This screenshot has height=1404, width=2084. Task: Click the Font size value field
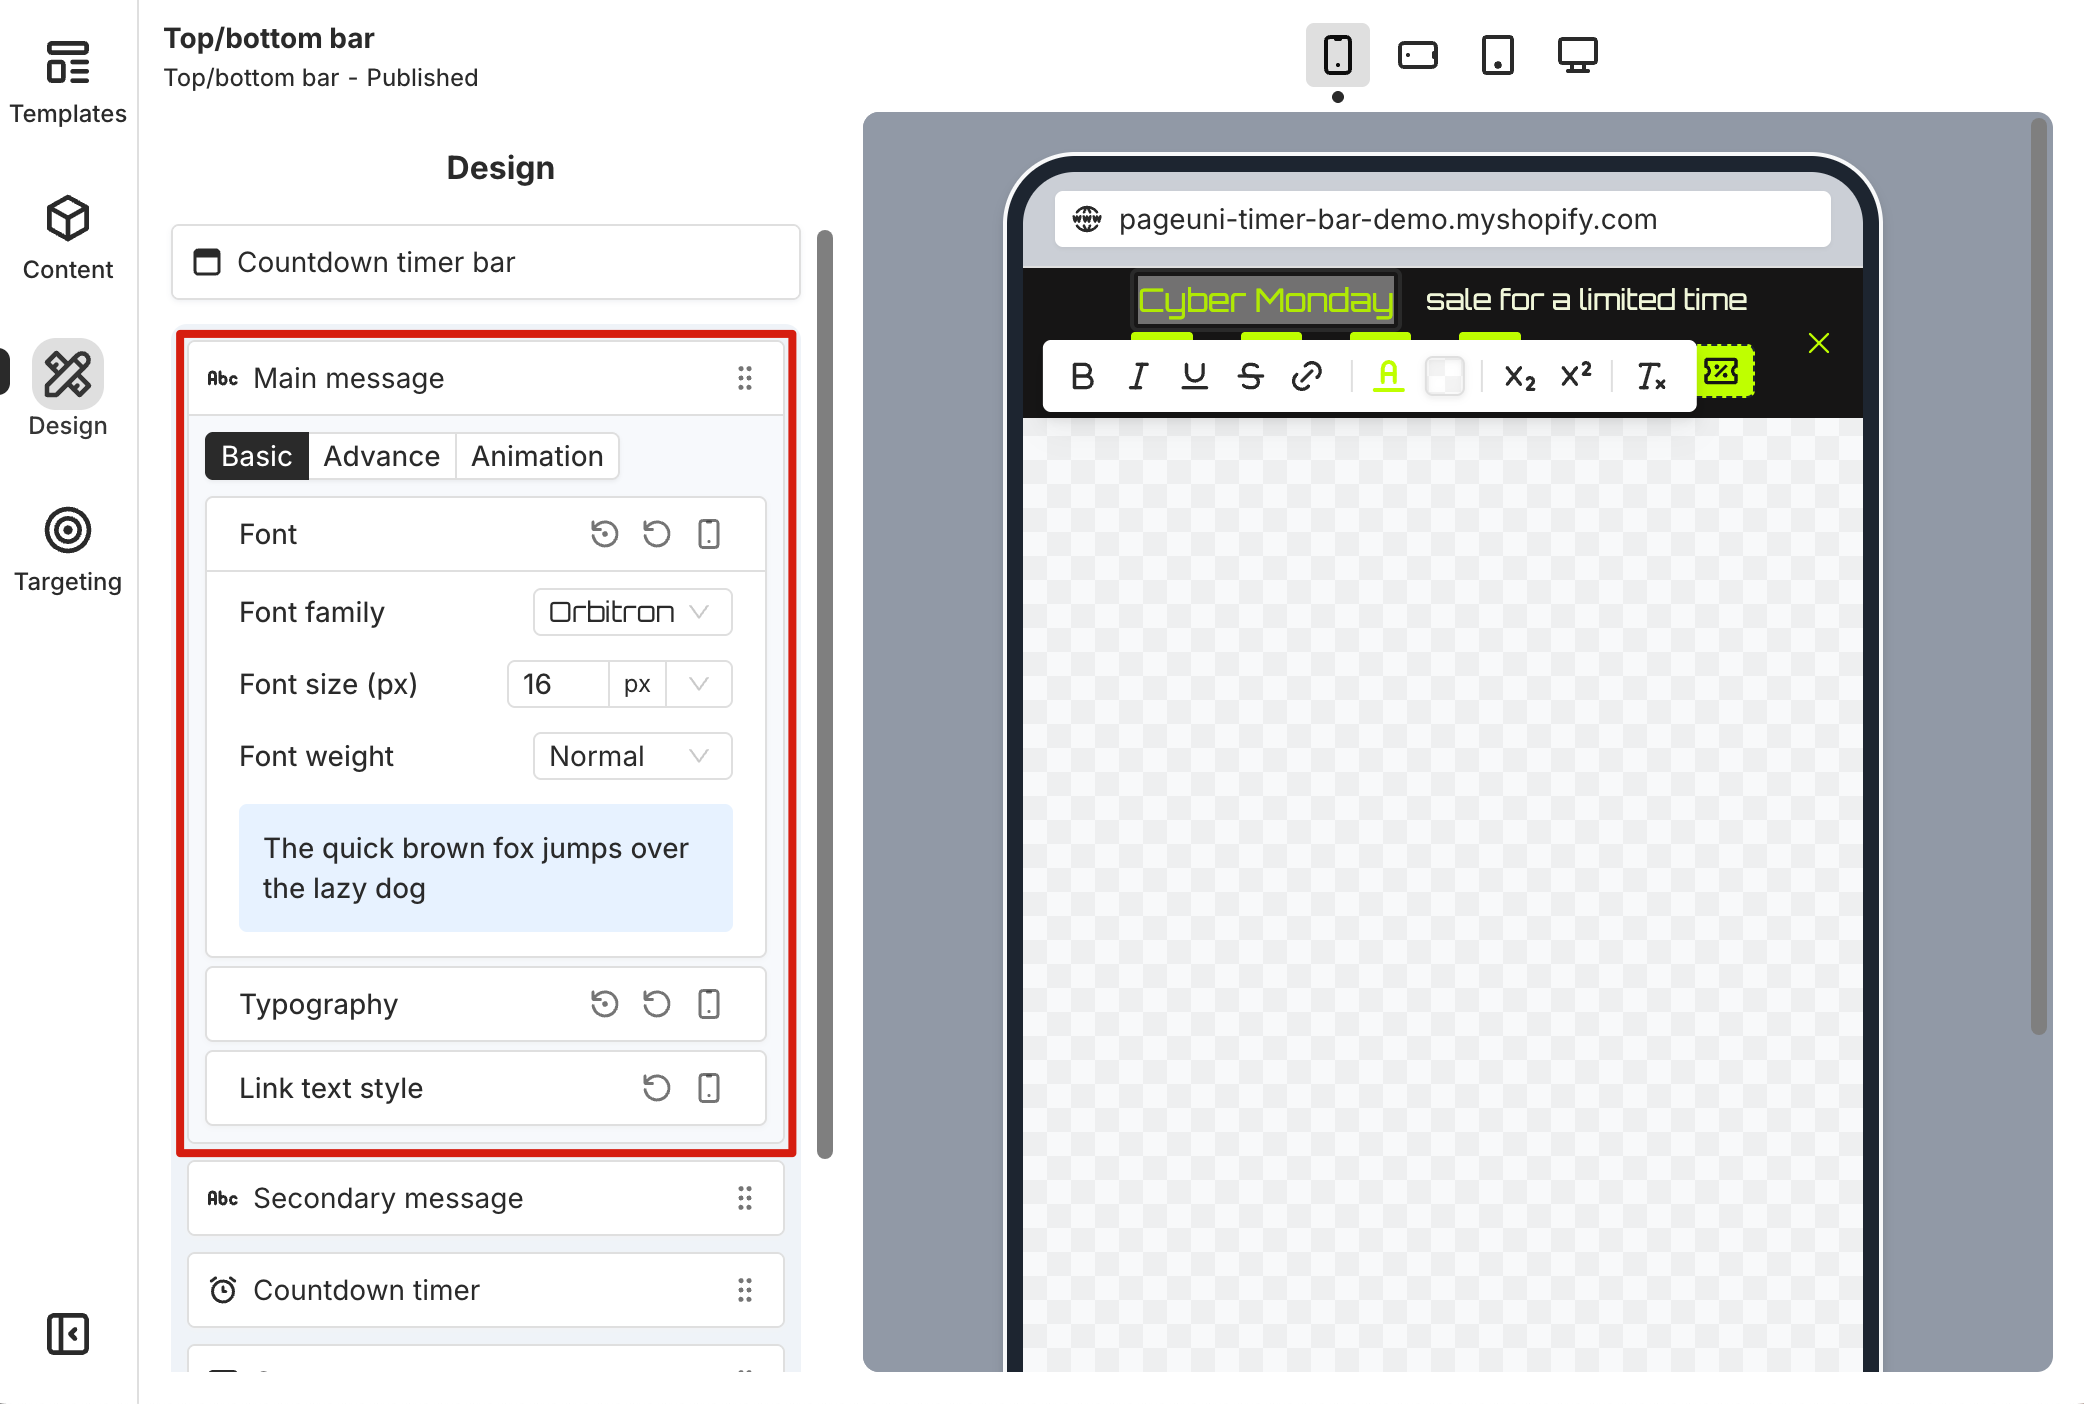point(558,684)
